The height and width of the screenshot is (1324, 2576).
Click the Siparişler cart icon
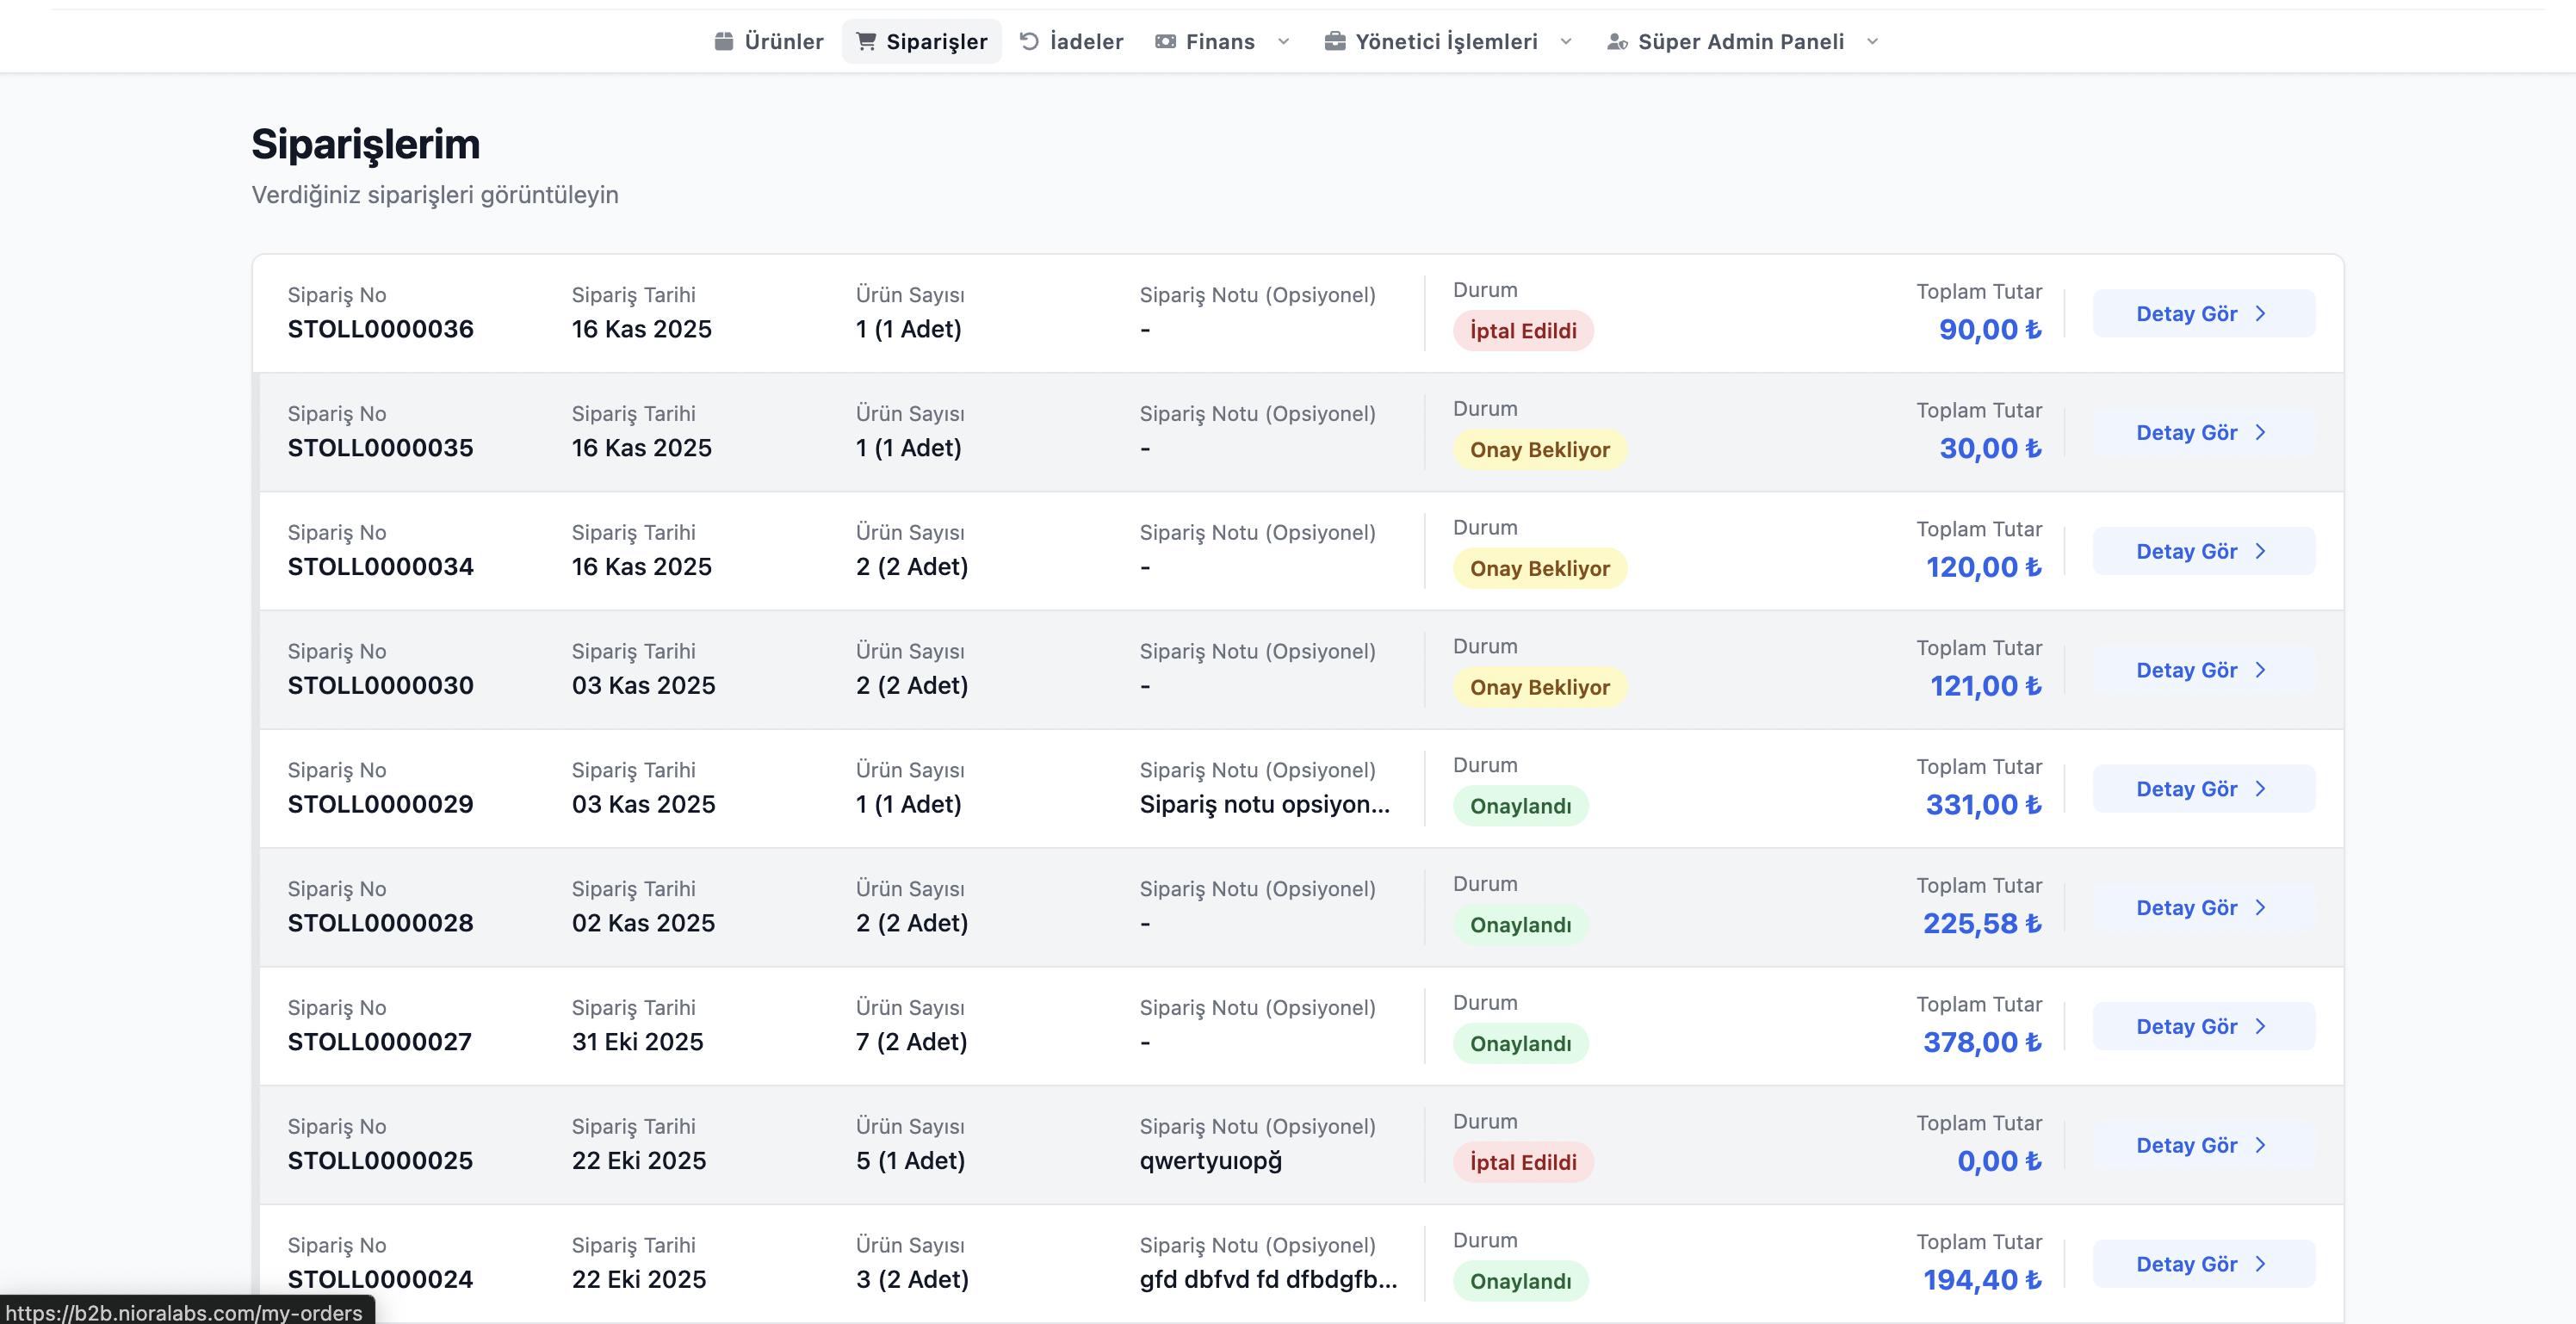tap(866, 41)
